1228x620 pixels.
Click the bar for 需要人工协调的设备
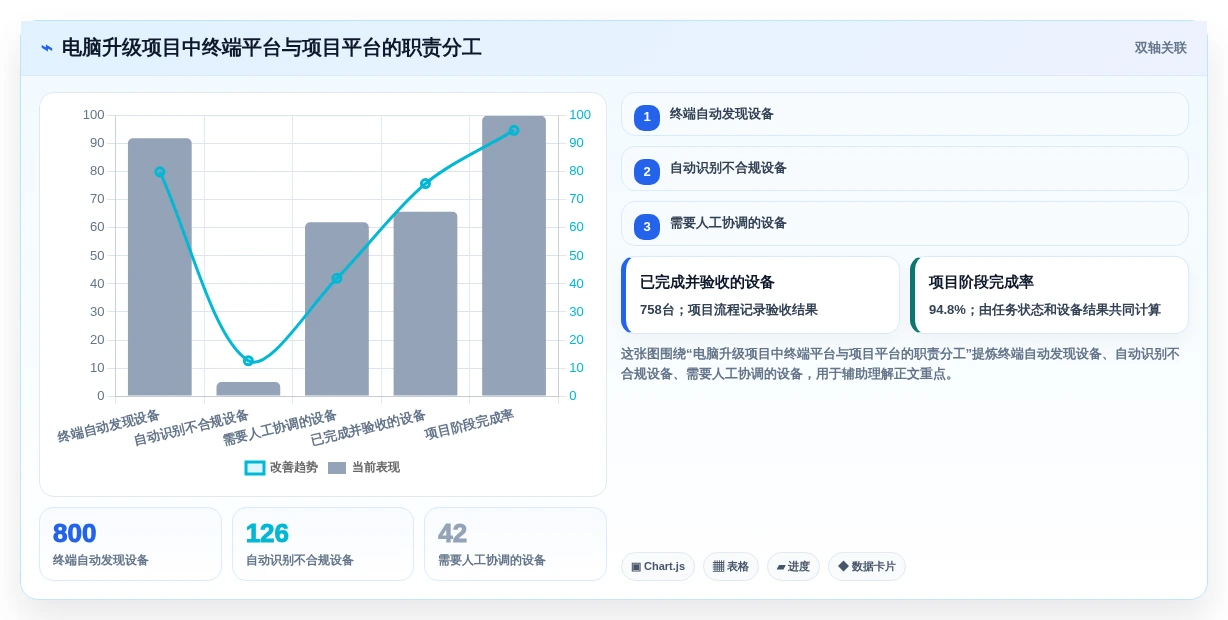pos(337,309)
